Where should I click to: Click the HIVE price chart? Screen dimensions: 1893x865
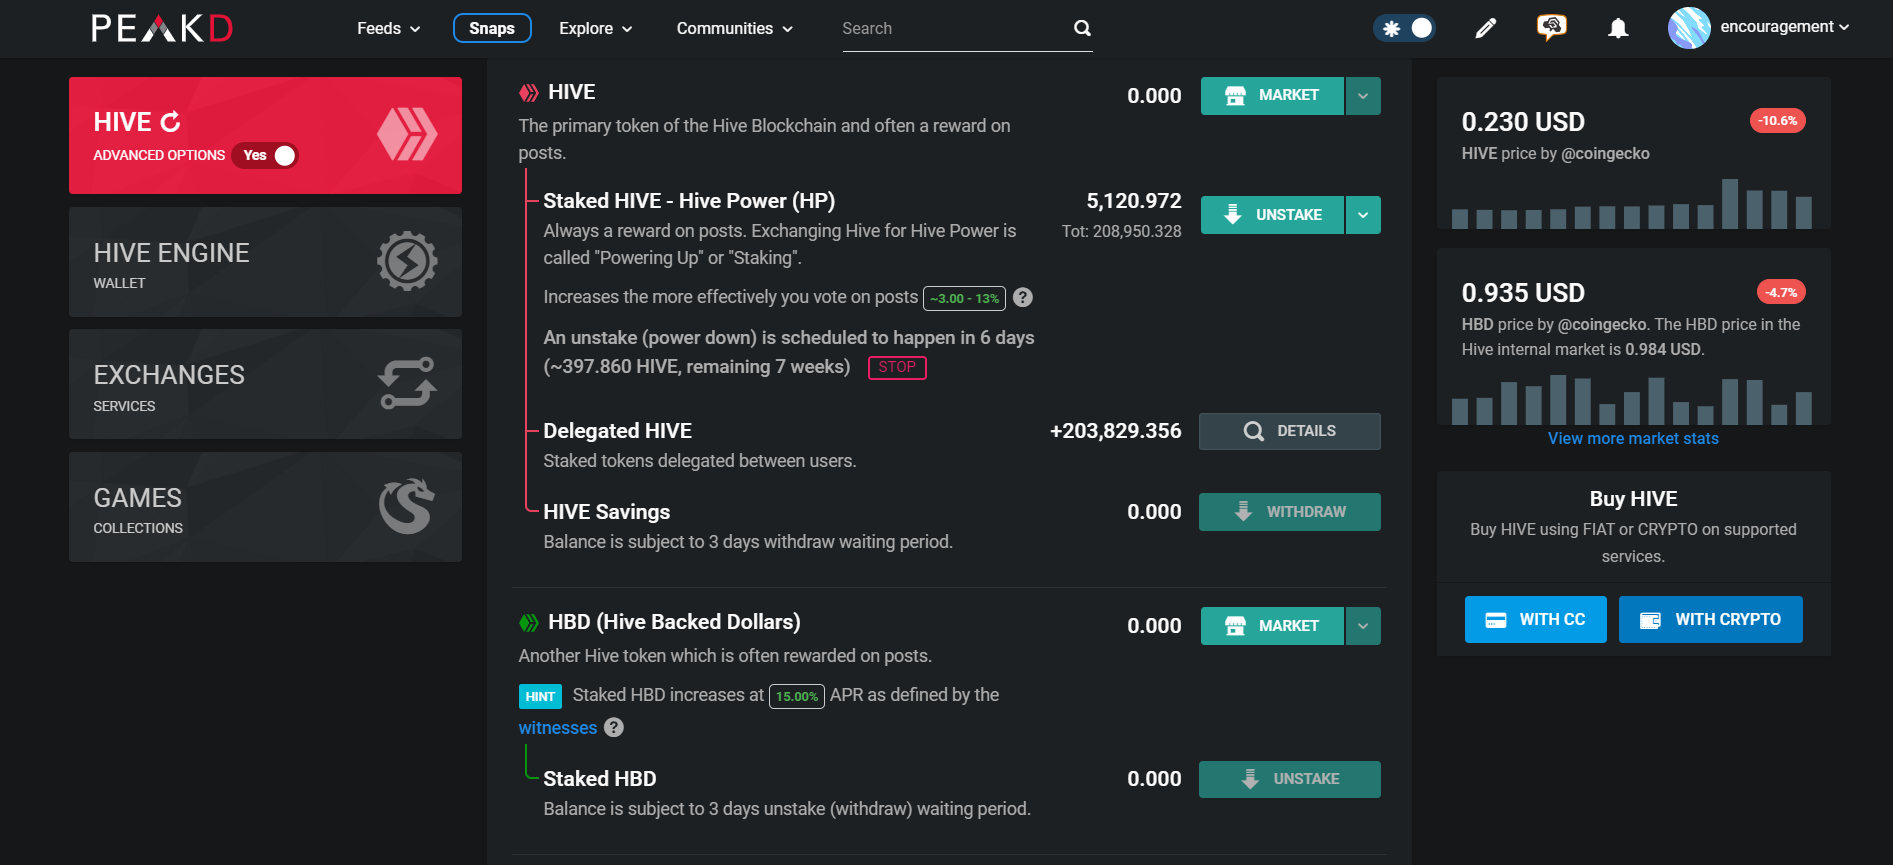[1632, 204]
